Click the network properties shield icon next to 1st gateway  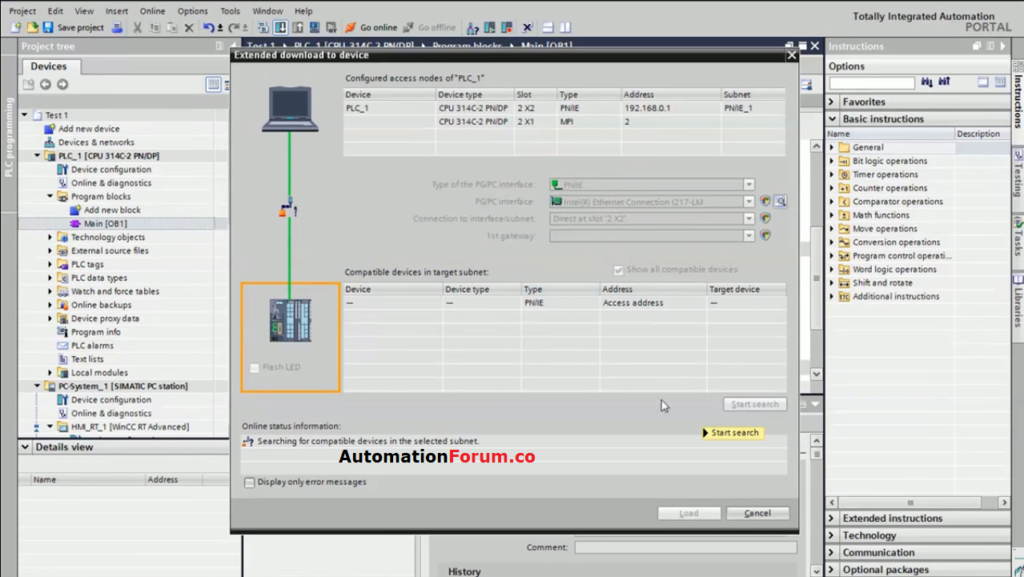pyautogui.click(x=765, y=235)
